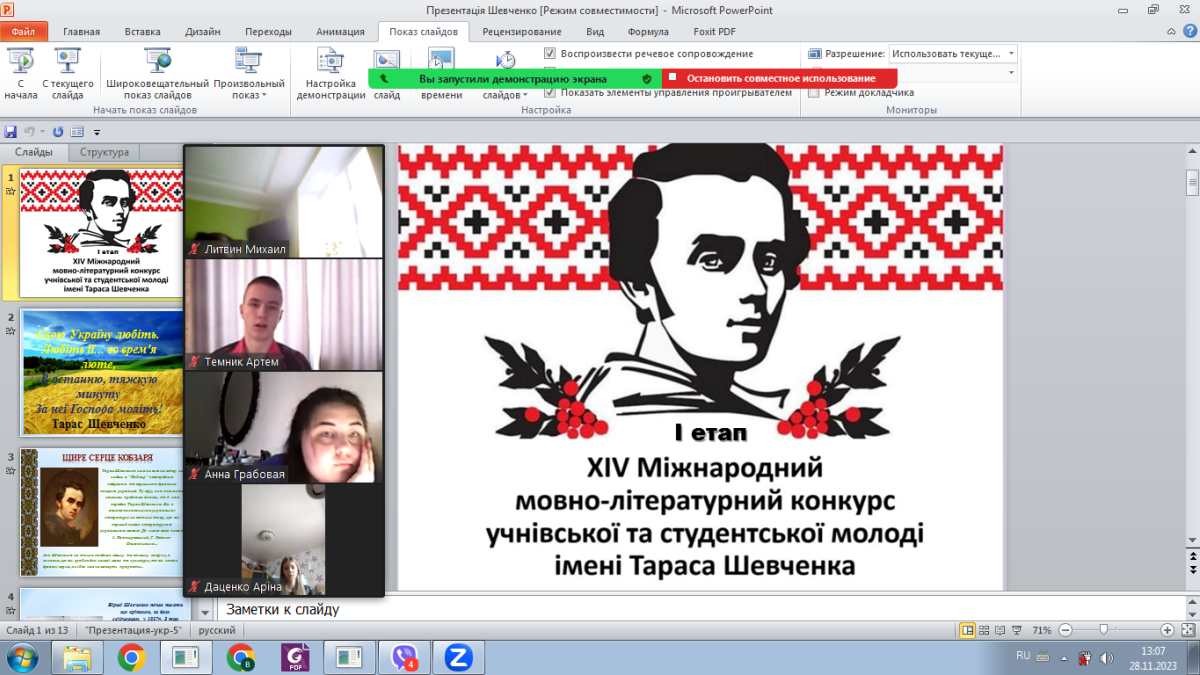The width and height of the screenshot is (1200, 675).
Task: Switch to 'Структура' outline pane tab
Action: [105, 153]
